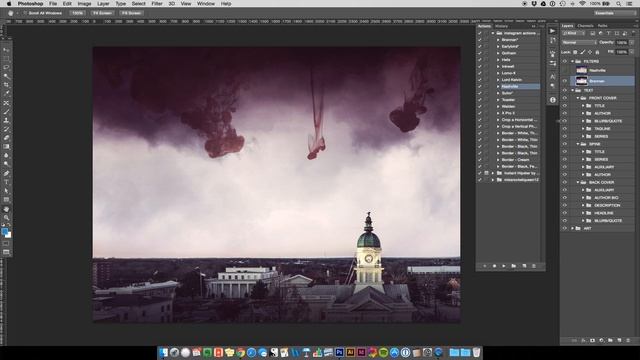Show the Nashville layer
The height and width of the screenshot is (360, 640).
(x=564, y=70)
